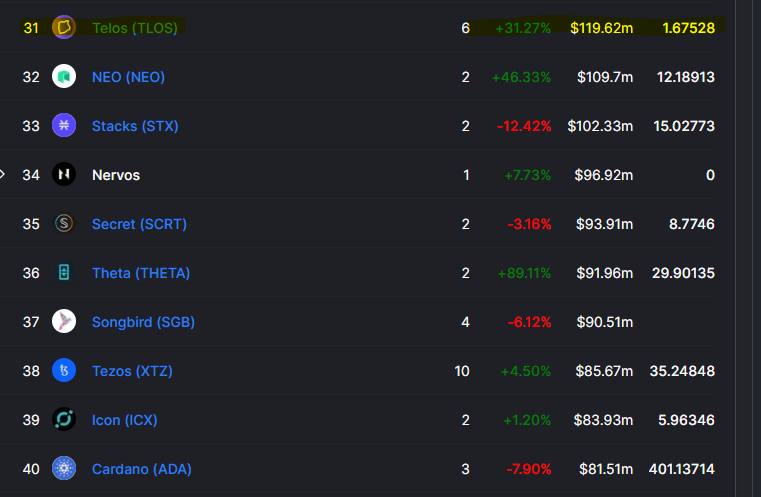Image resolution: width=761 pixels, height=497 pixels.
Task: Click the rank number 36
Action: click(31, 273)
